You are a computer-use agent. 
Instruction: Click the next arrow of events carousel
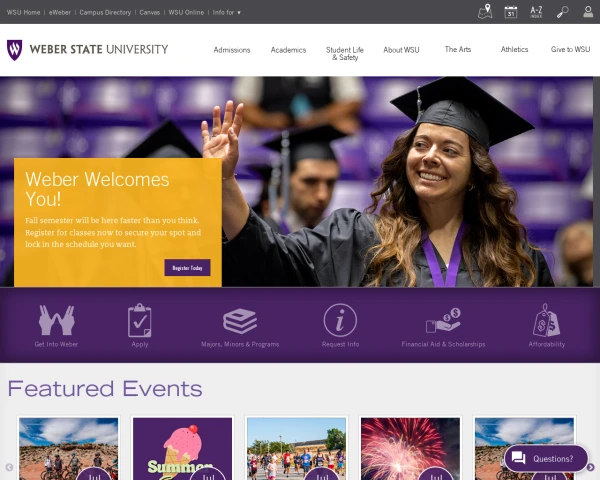point(590,467)
